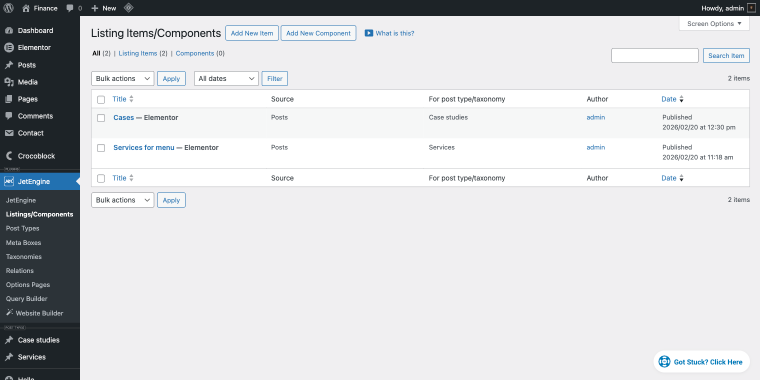Expand the Screen Options panel
The height and width of the screenshot is (380, 760).
(x=714, y=24)
